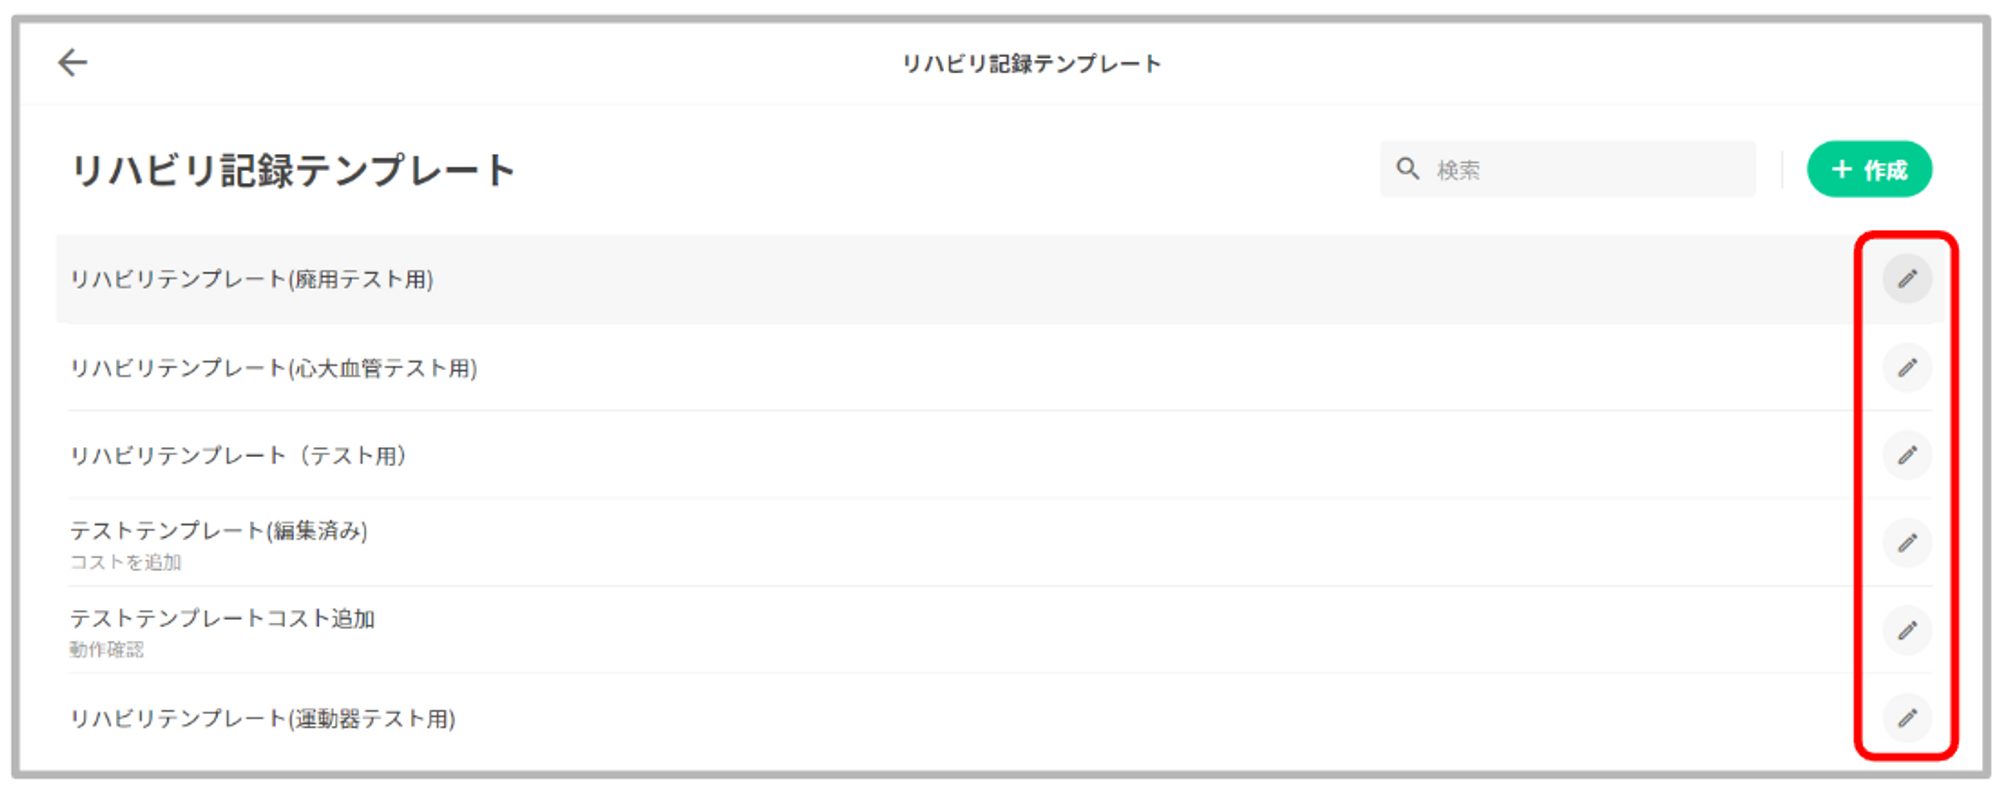Click the back arrow icon
Viewport: 2000px width, 789px height.
click(72, 63)
